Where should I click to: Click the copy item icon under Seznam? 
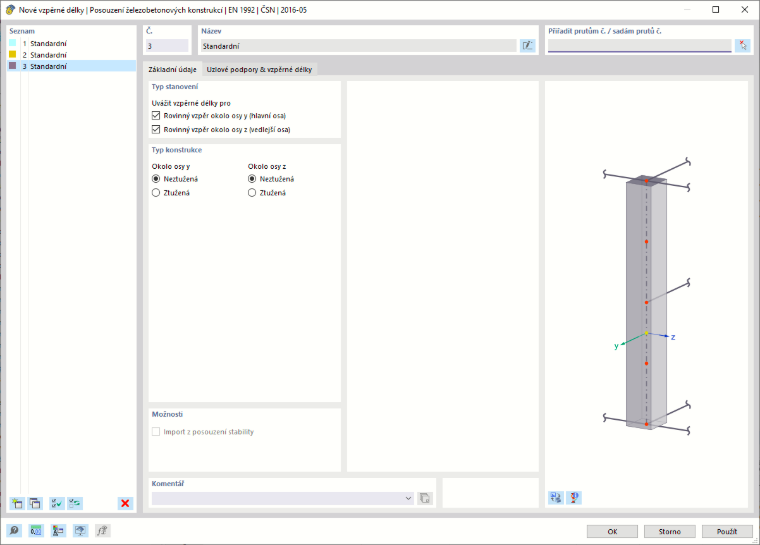[x=35, y=503]
